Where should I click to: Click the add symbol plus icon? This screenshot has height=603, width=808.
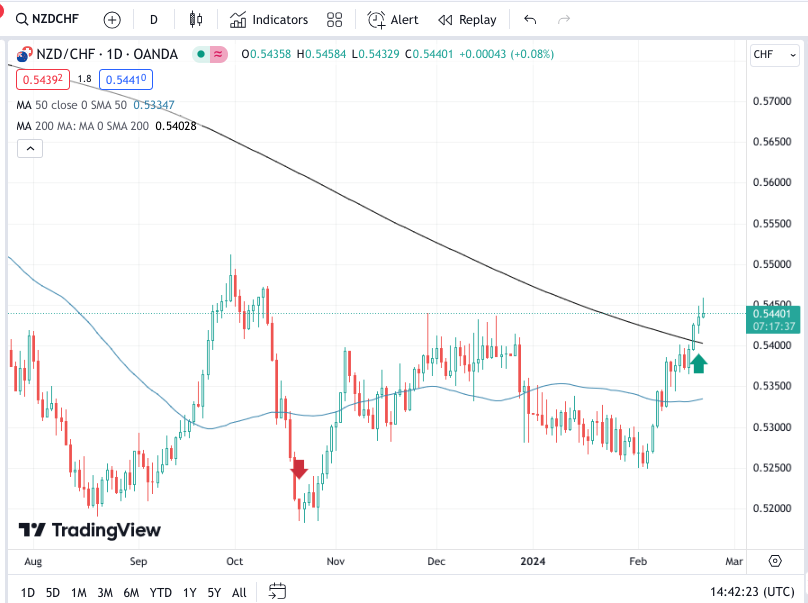tap(112, 19)
